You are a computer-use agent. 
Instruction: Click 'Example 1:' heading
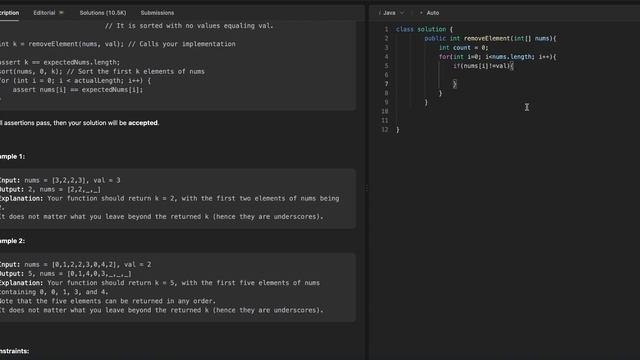pos(12,156)
